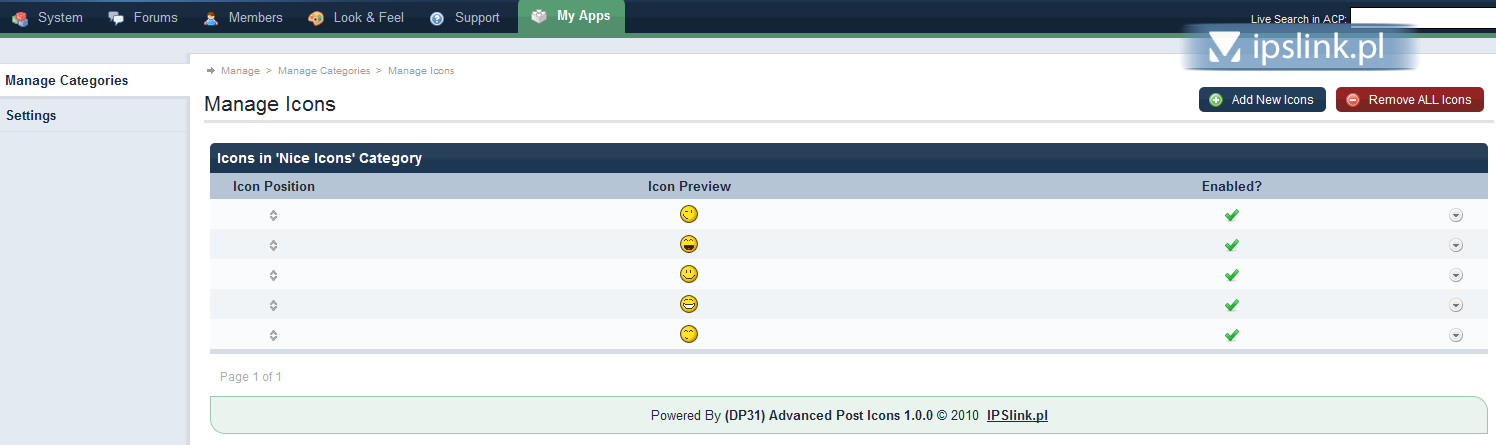1496x445 pixels.
Task: Click the toothy grin smiley preview
Action: click(x=688, y=304)
